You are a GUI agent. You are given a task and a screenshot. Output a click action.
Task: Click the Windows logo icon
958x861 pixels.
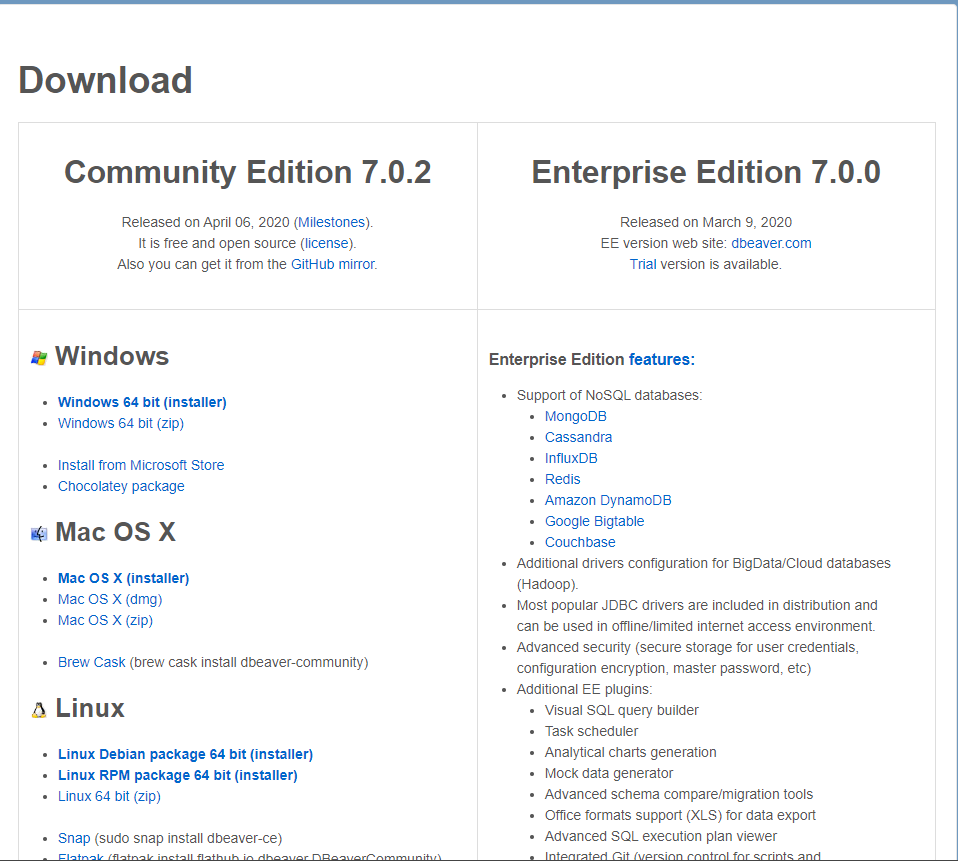39,358
